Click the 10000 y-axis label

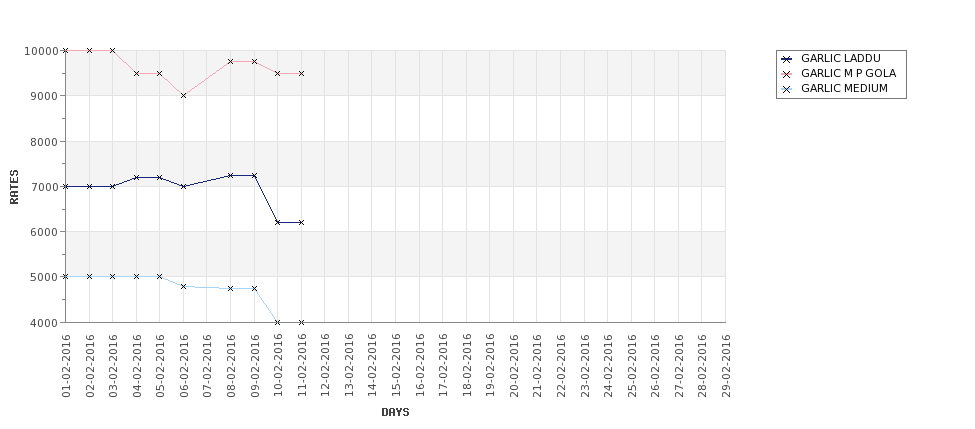click(41, 51)
